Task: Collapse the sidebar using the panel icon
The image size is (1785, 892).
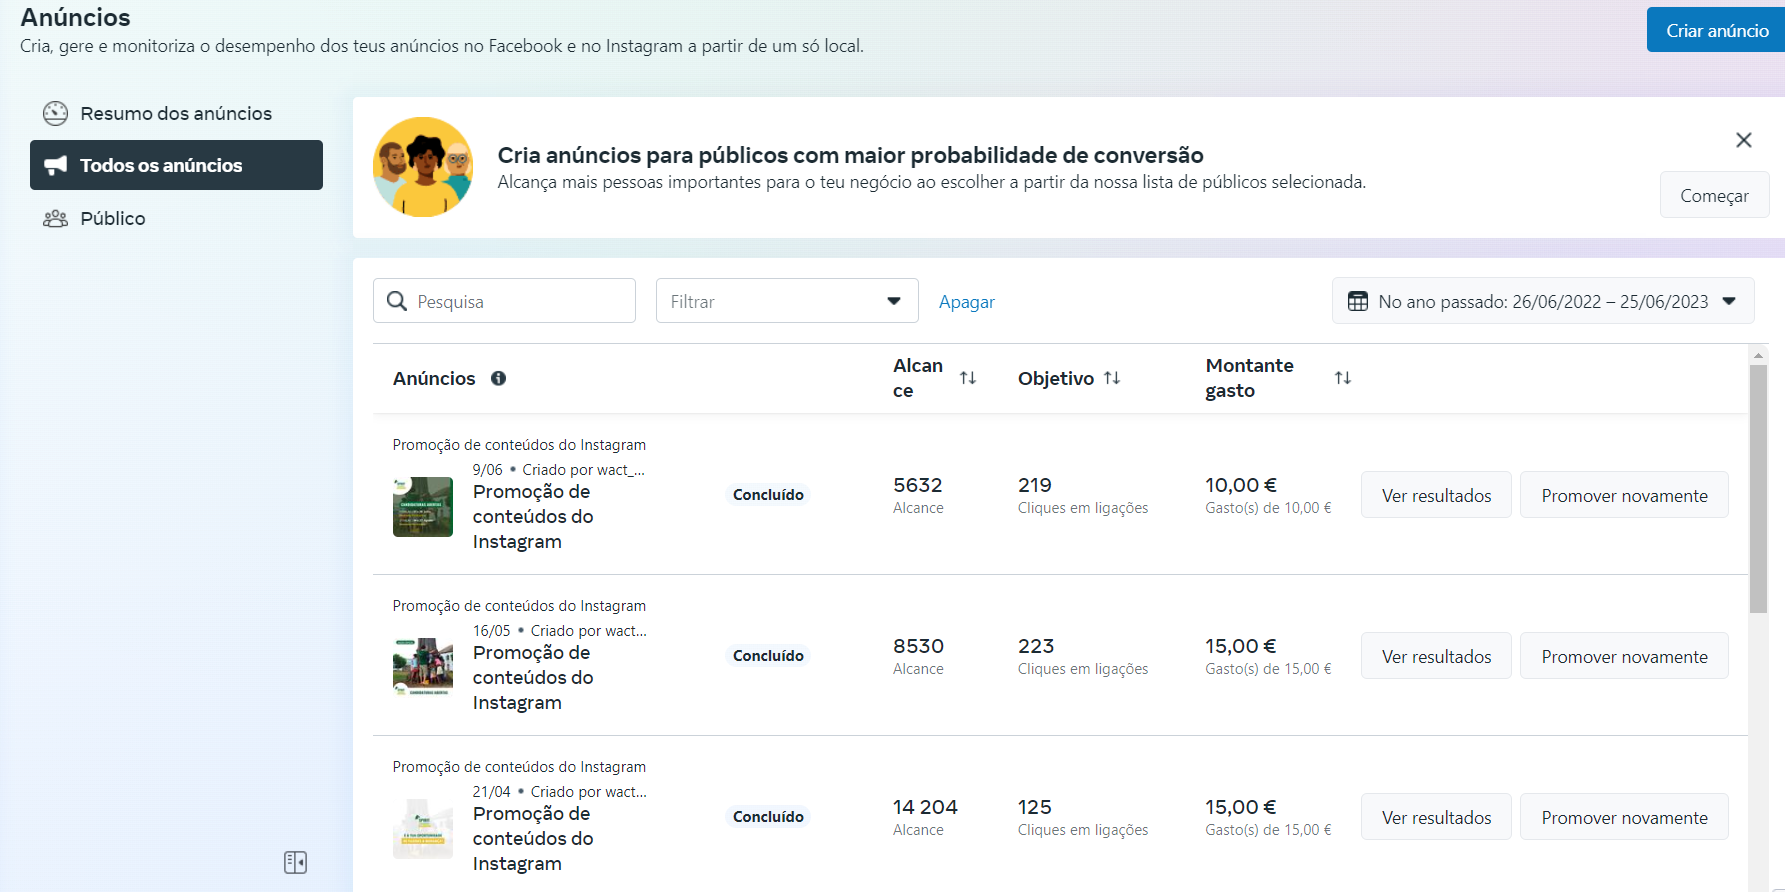Action: (295, 862)
